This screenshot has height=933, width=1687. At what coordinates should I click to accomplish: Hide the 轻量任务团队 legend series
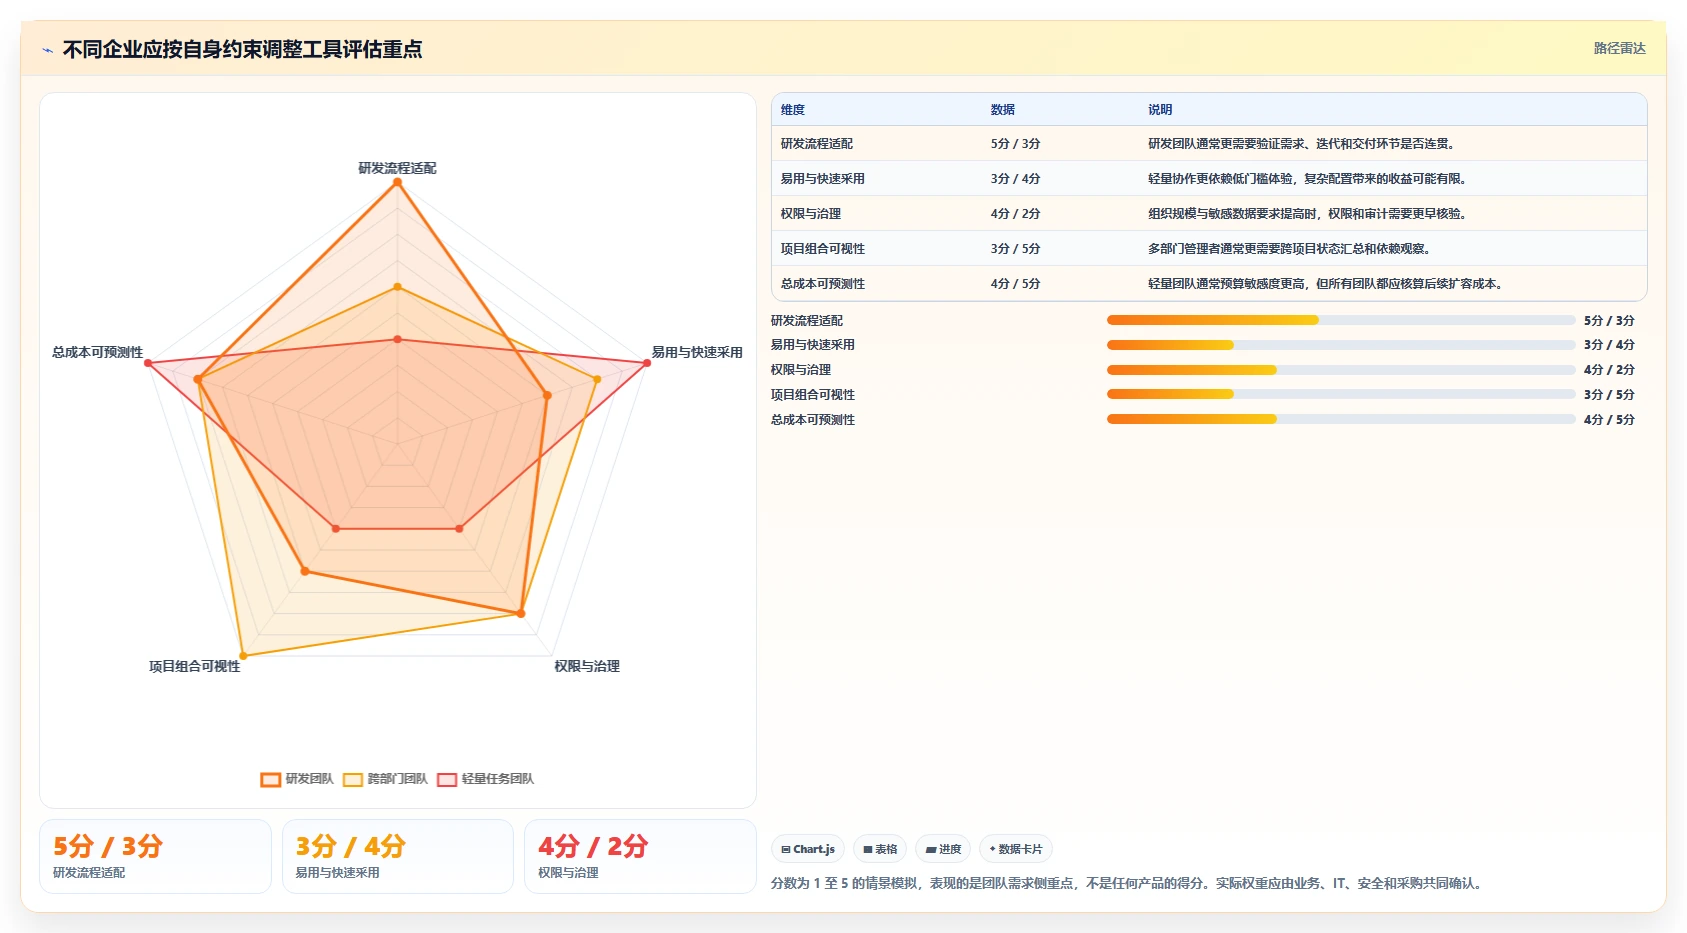485,779
